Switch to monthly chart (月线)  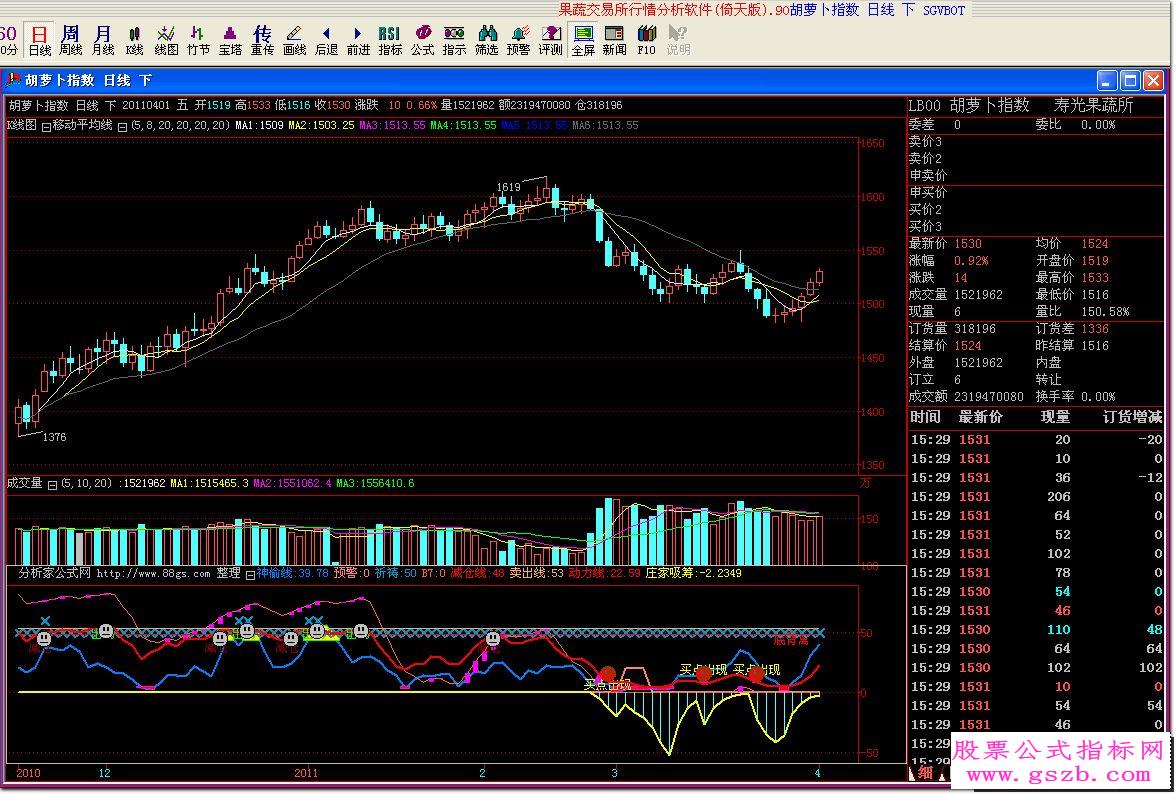point(102,40)
